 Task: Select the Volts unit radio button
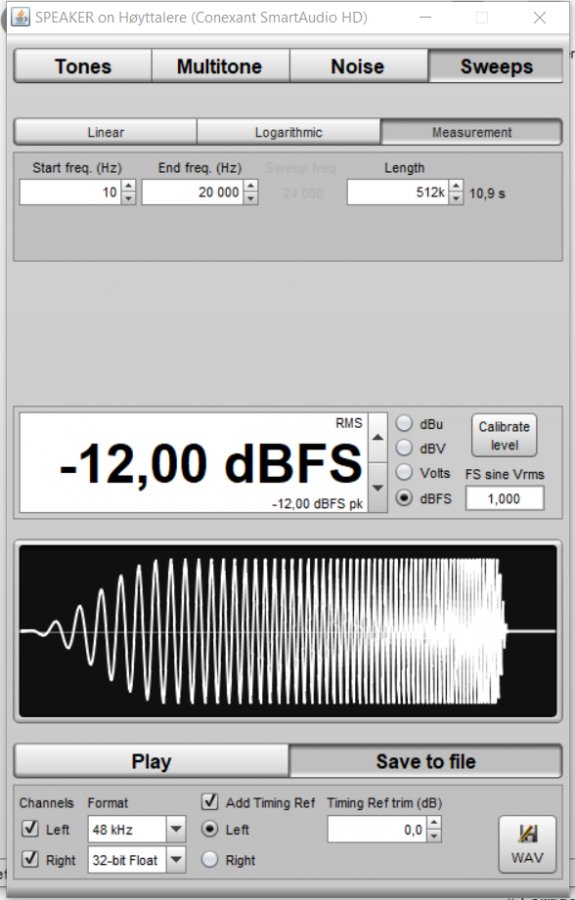pos(404,472)
